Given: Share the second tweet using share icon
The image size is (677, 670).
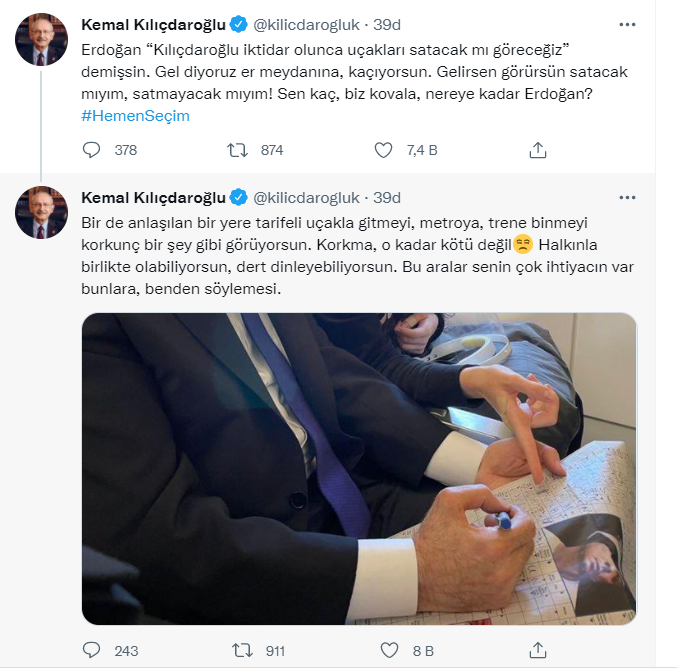Looking at the screenshot, I should click(538, 650).
